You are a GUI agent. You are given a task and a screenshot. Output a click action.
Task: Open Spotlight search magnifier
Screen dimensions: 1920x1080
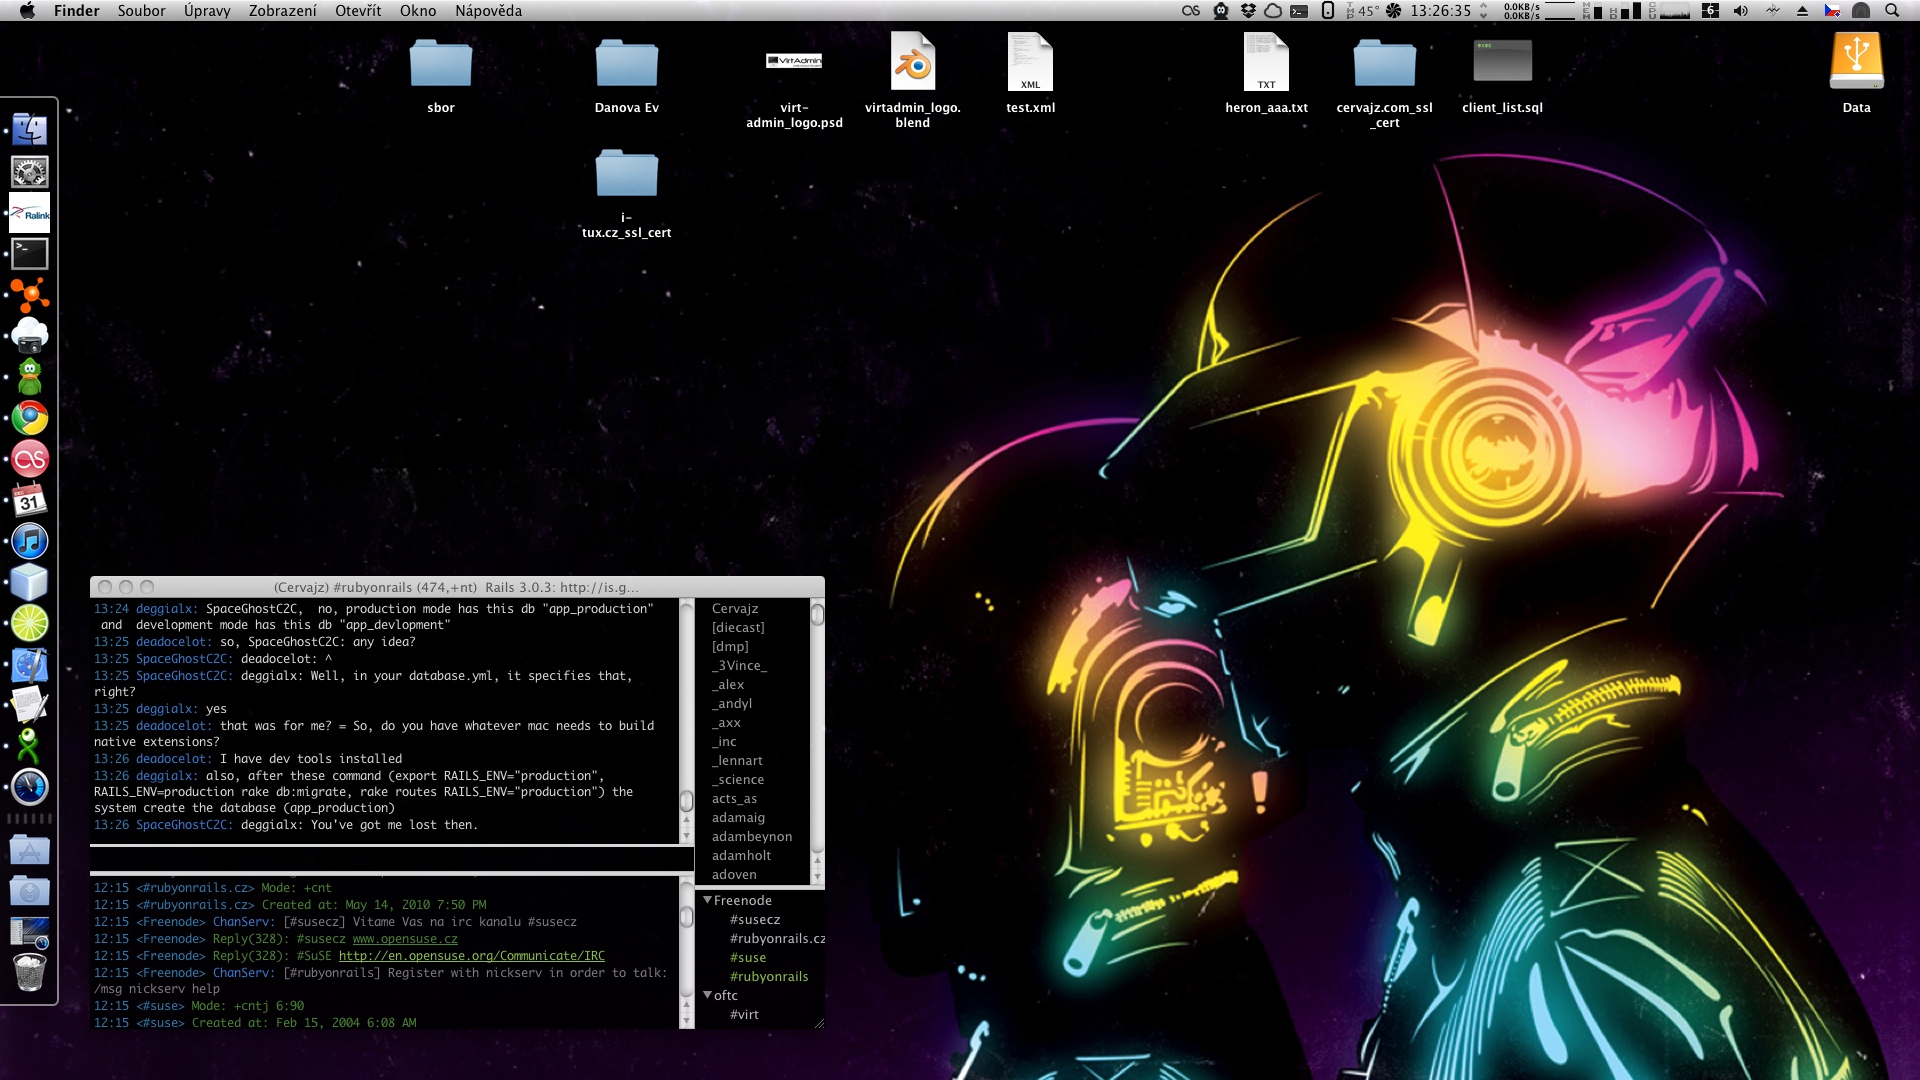(x=1892, y=10)
